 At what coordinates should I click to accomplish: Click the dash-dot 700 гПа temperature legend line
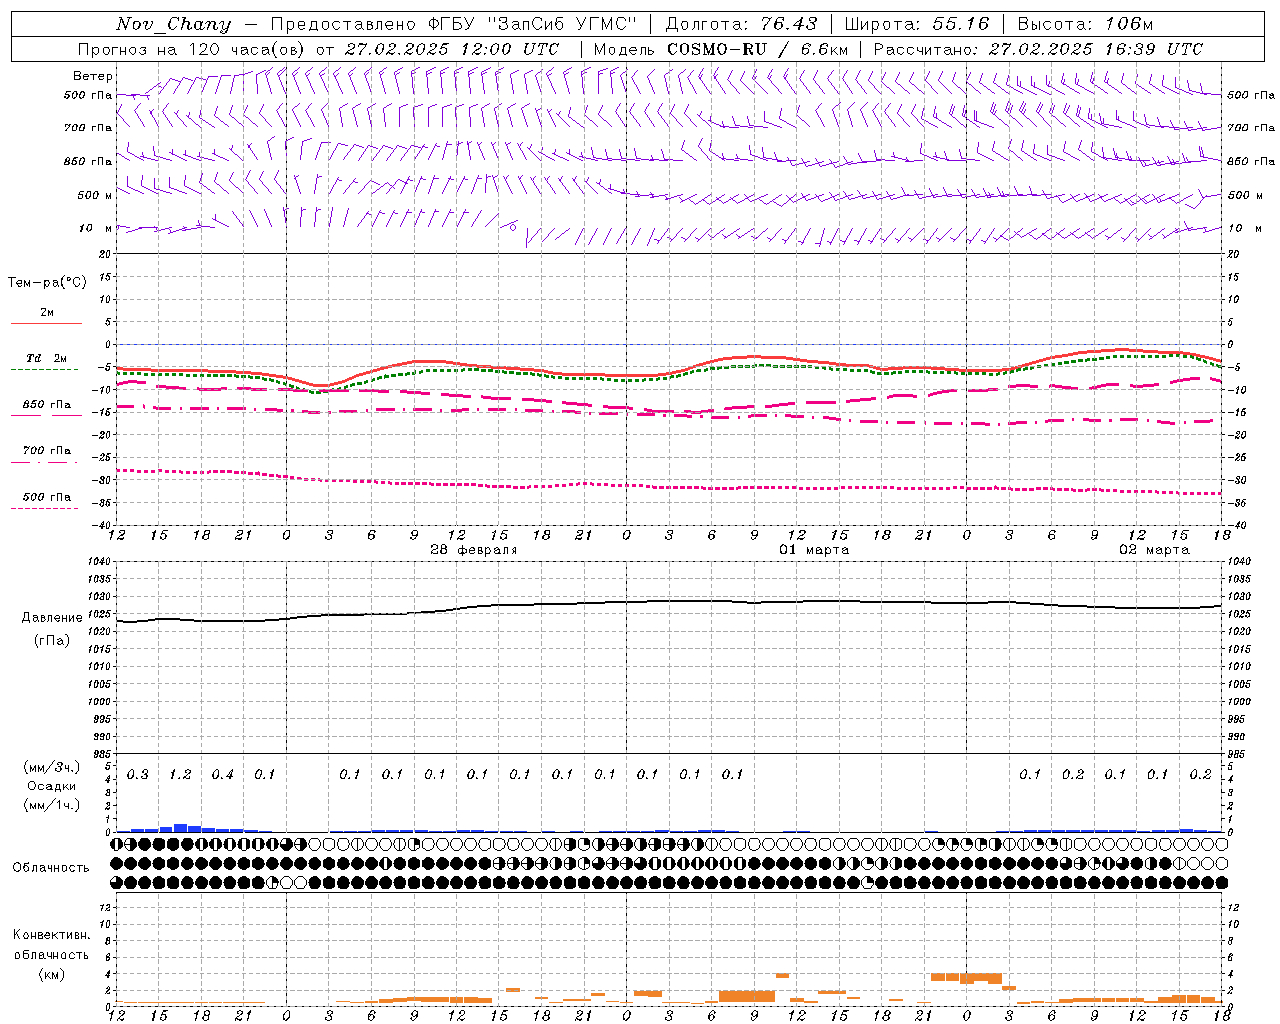click(45, 463)
